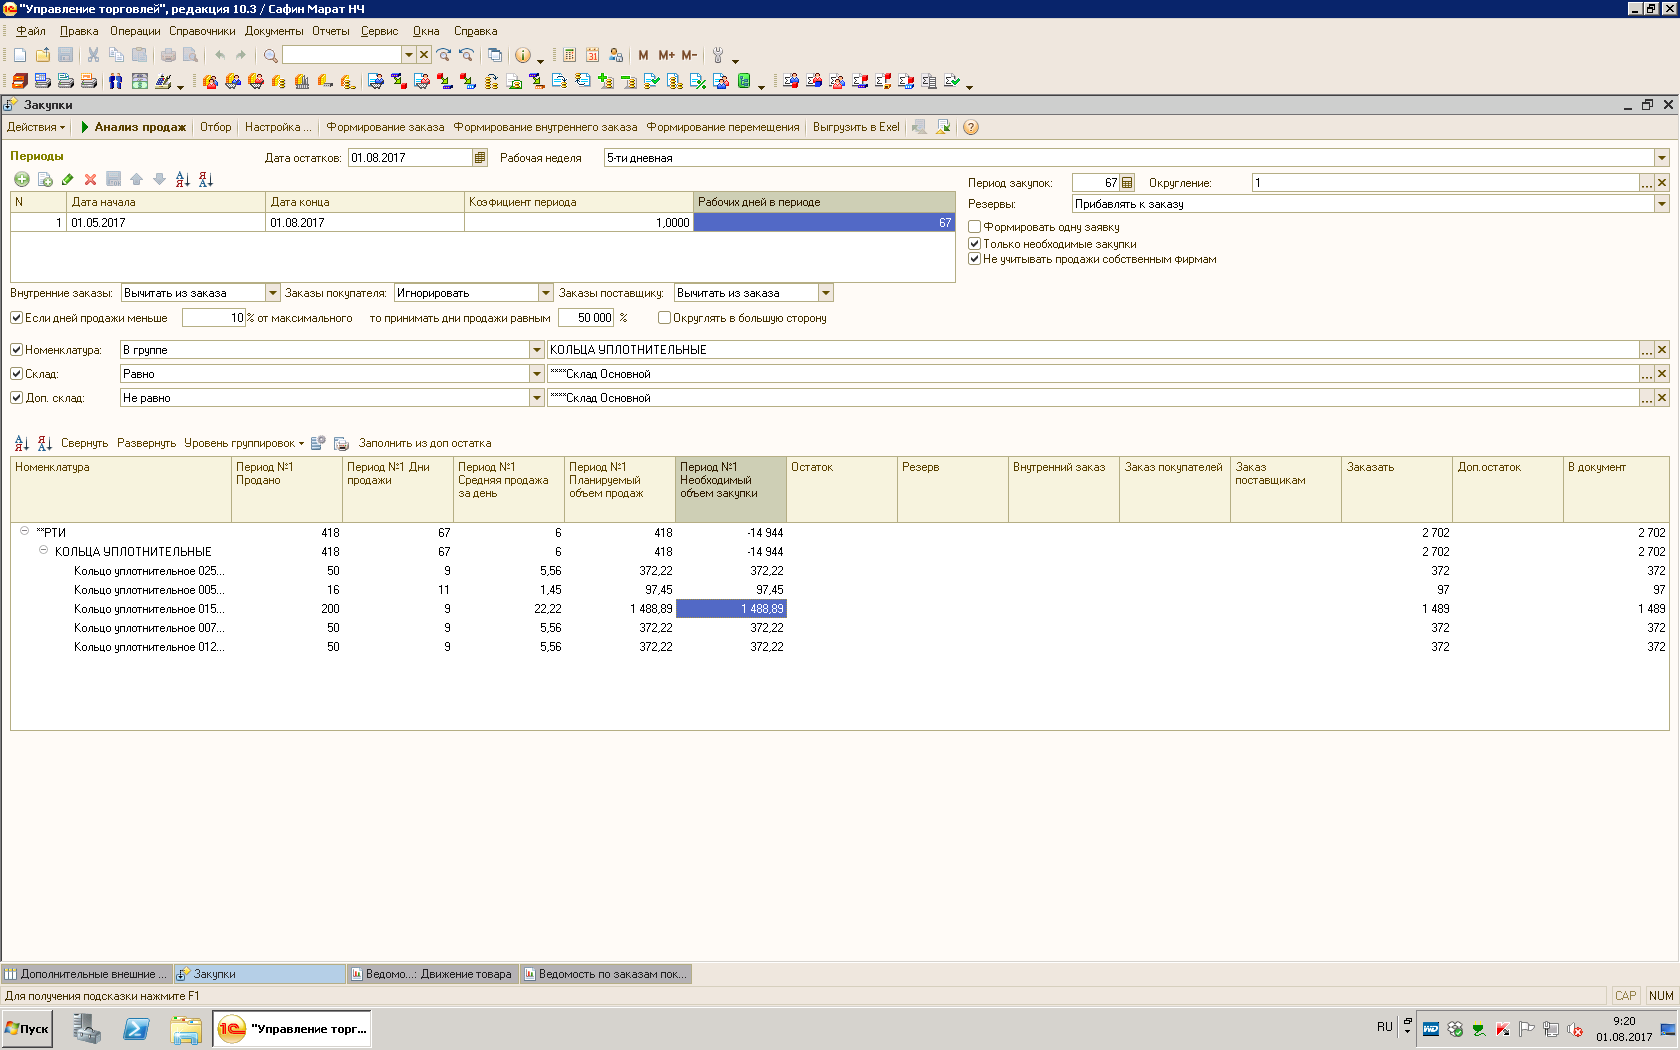Click the Анализ продаж button
1680x1050 pixels.
coord(134,127)
